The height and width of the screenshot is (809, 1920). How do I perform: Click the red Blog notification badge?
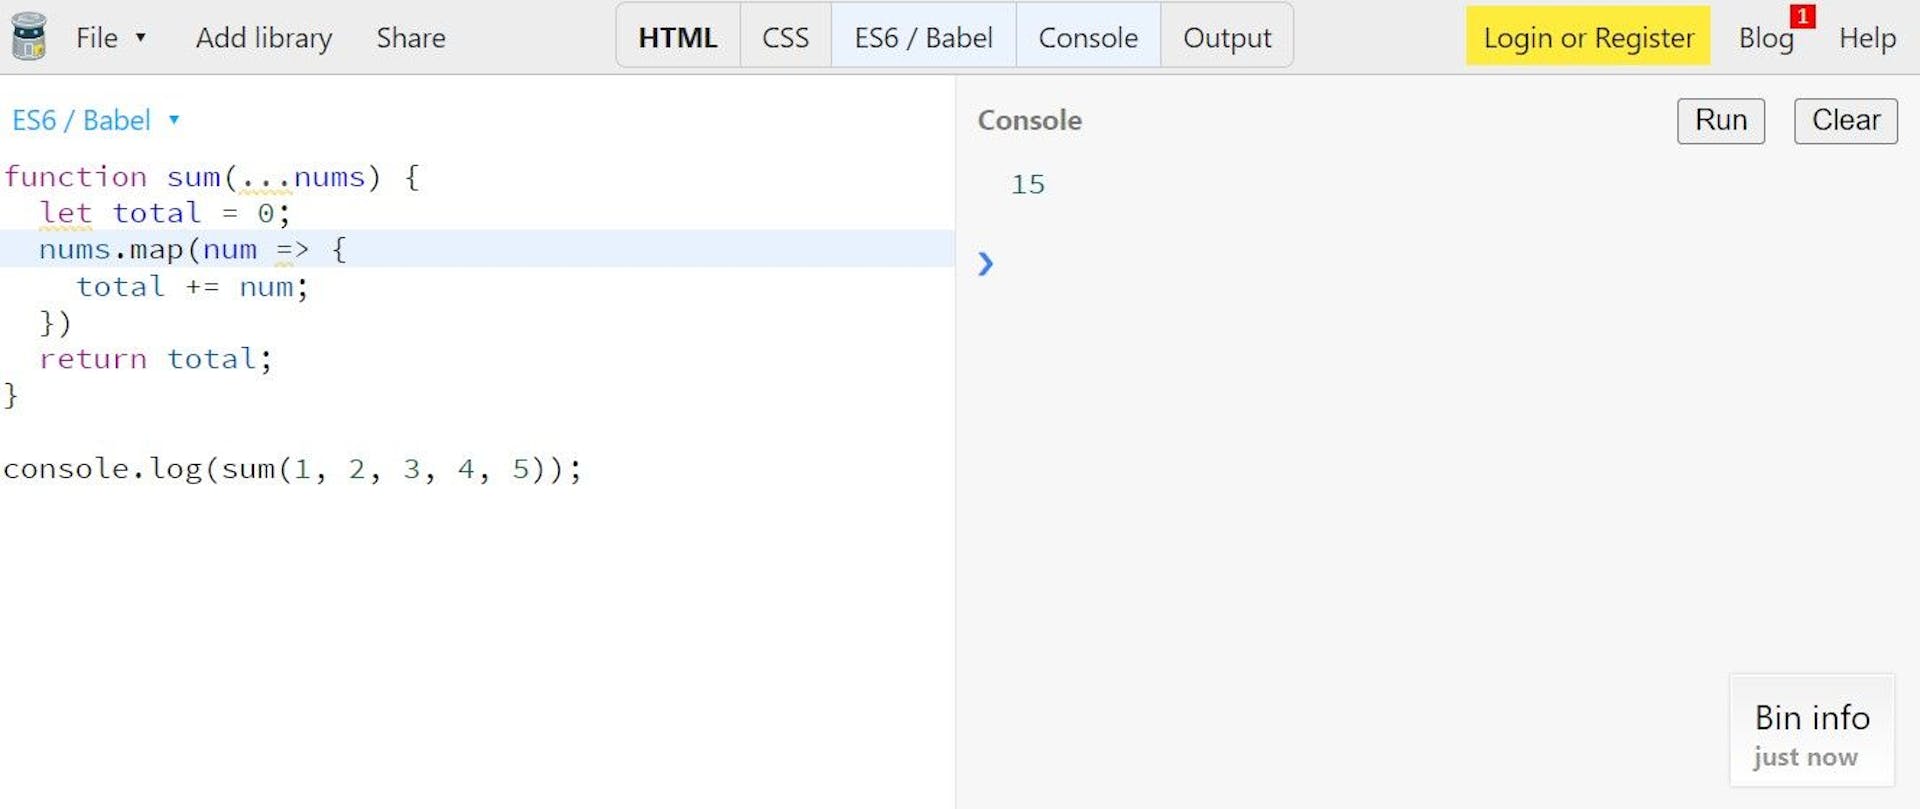(1802, 17)
